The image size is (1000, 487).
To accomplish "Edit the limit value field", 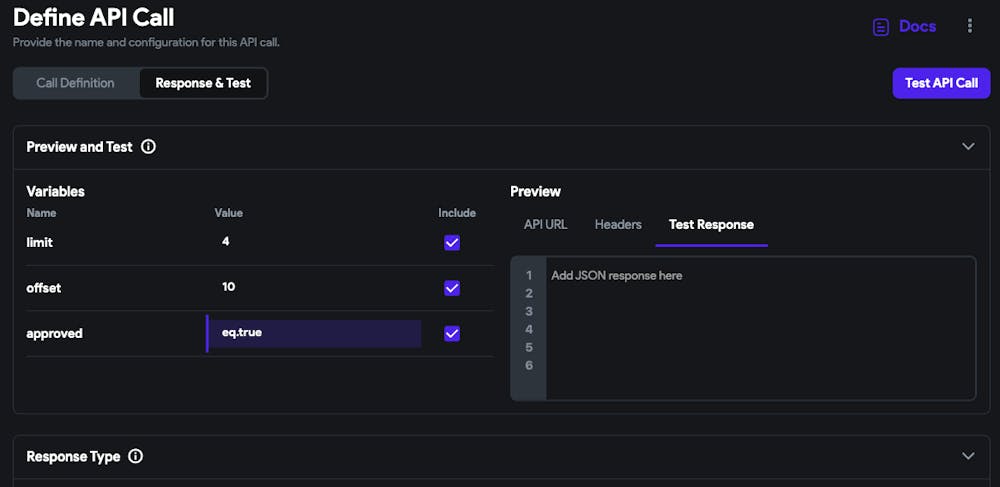I will [315, 242].
